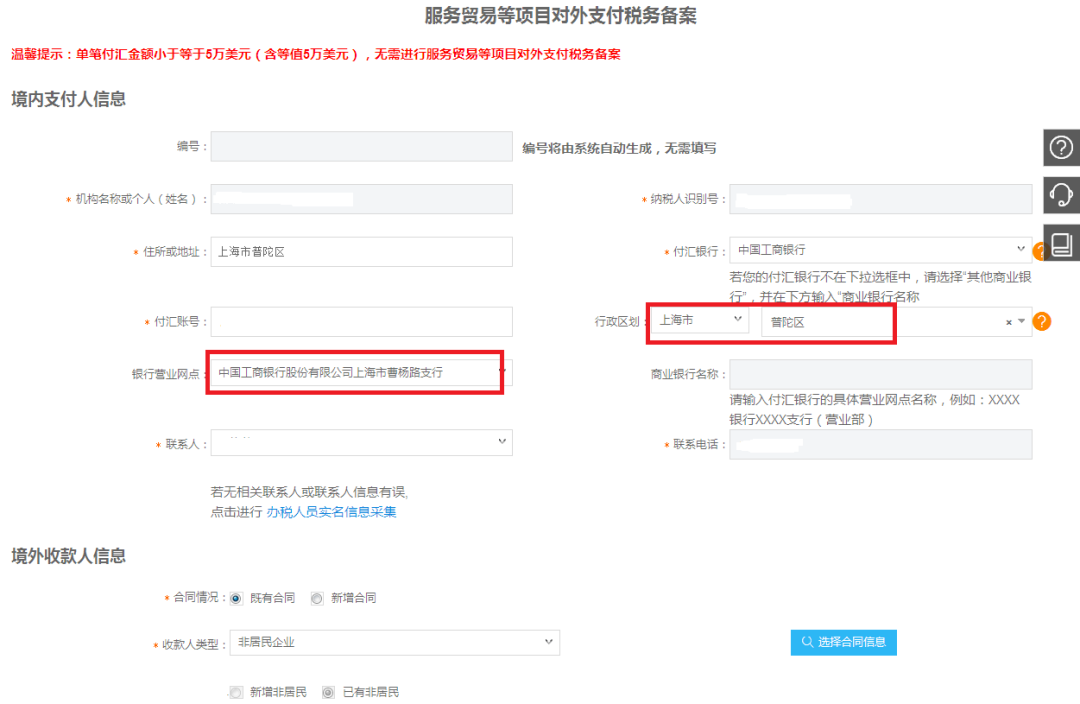This screenshot has width=1080, height=704.
Task: Select the 既有合同 radio button
Action: [x=235, y=597]
